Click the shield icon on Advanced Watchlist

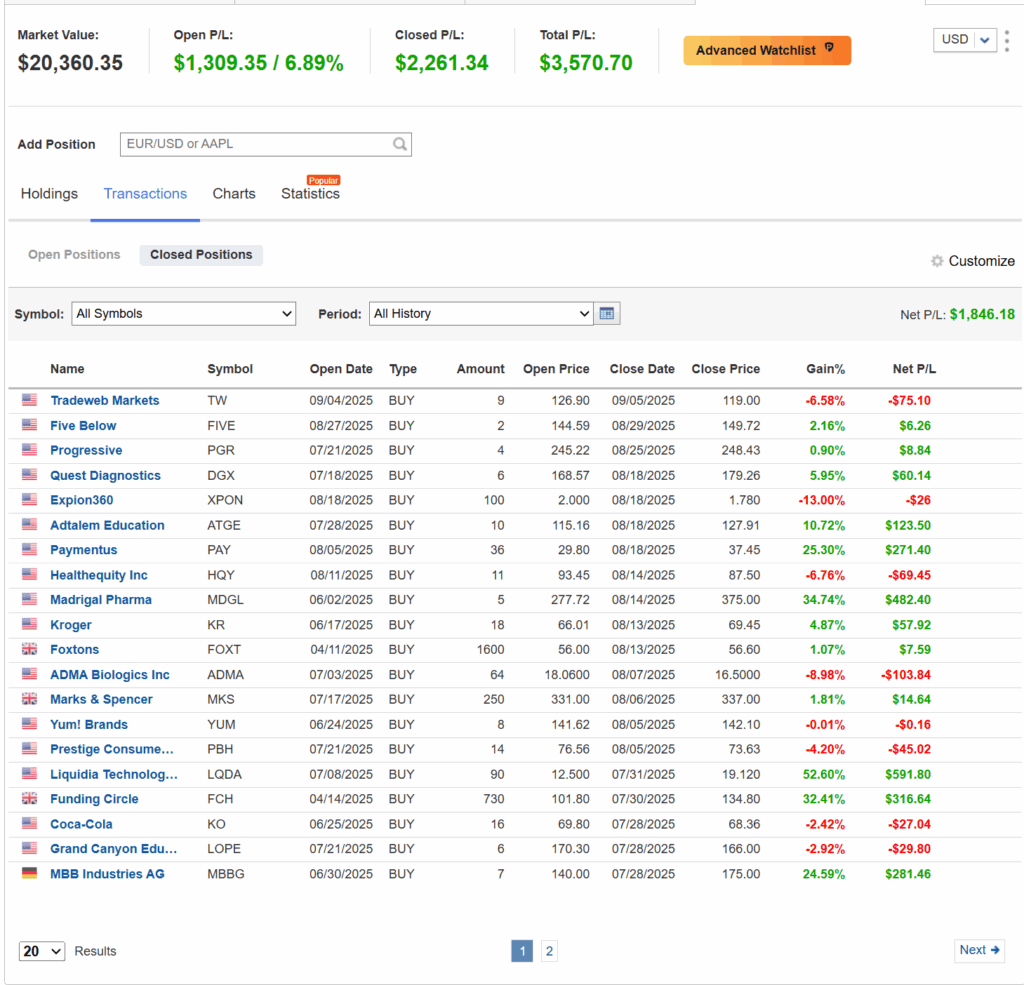(829, 48)
